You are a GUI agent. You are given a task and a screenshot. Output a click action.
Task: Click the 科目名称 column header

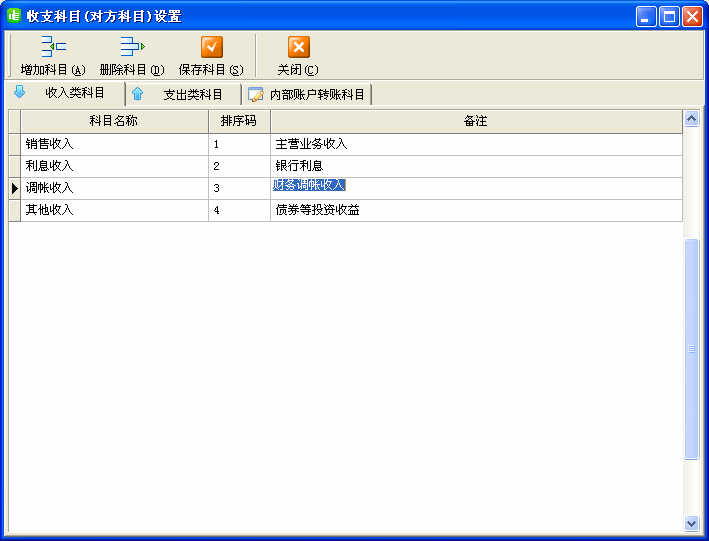[114, 121]
